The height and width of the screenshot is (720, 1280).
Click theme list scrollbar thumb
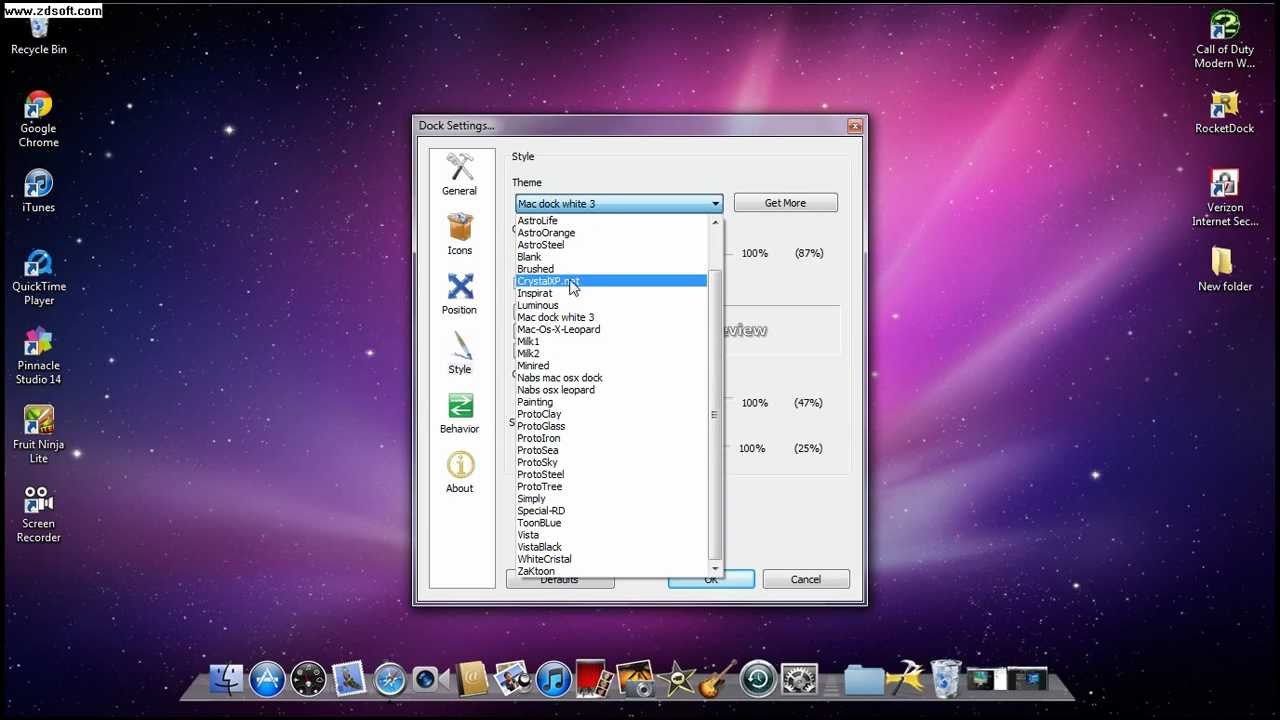714,414
